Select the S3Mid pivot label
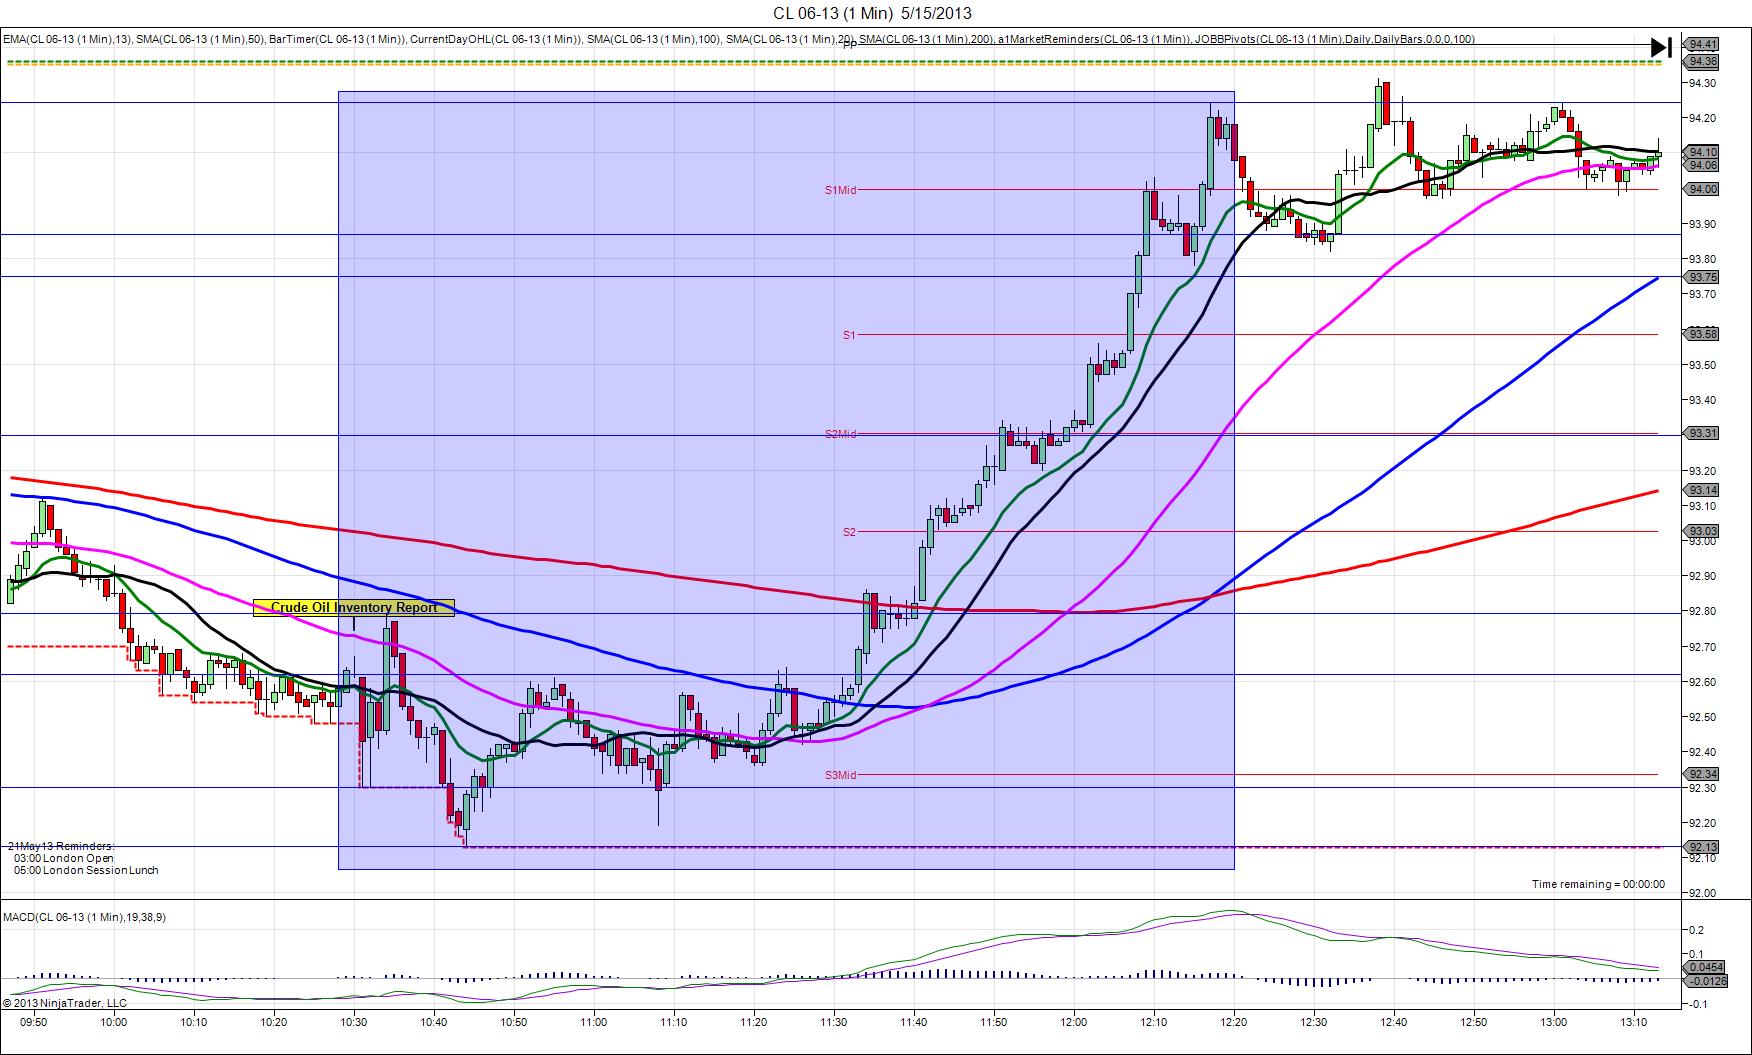 840,775
